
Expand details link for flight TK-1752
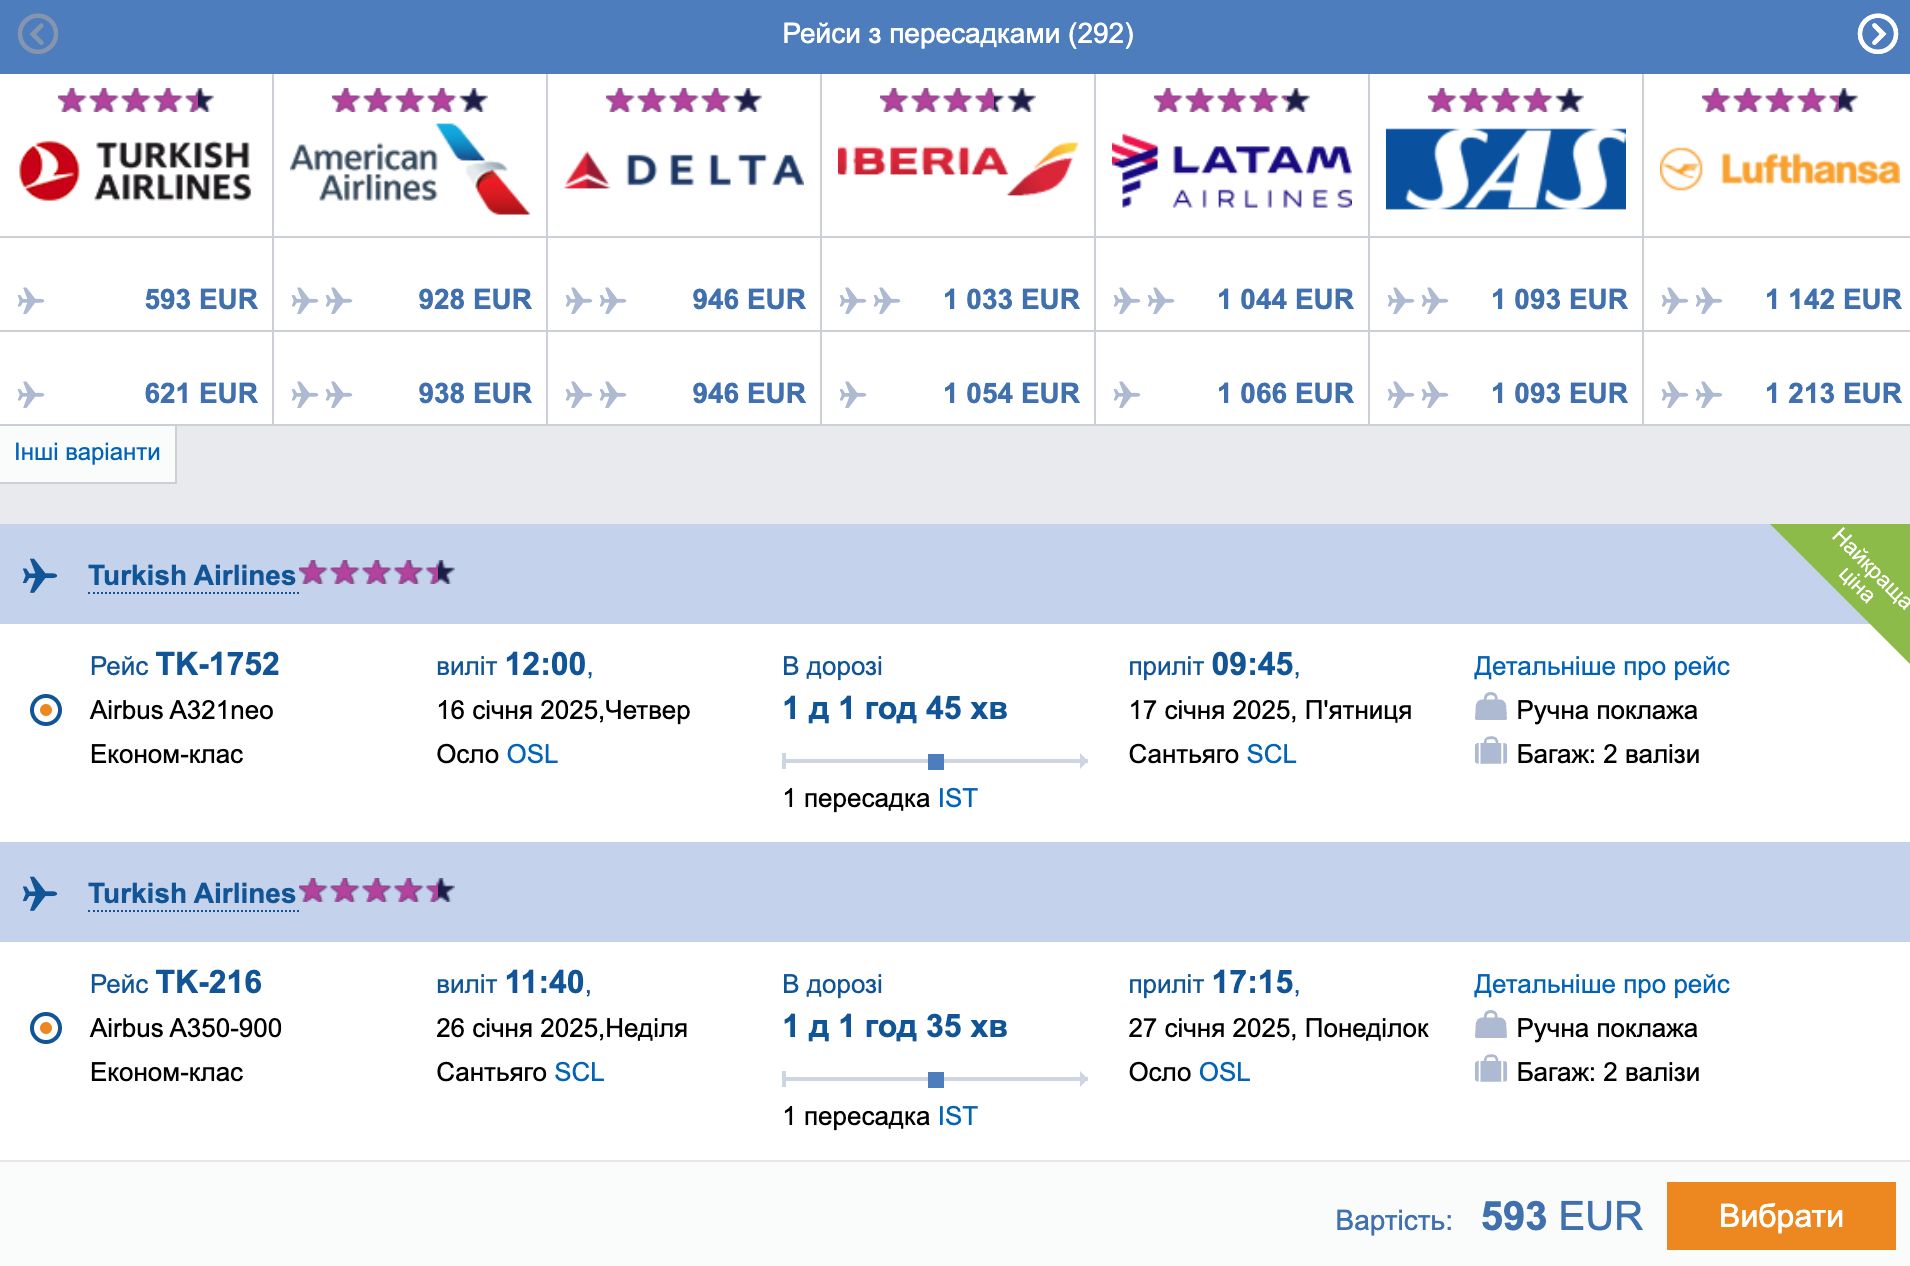[x=1601, y=666]
